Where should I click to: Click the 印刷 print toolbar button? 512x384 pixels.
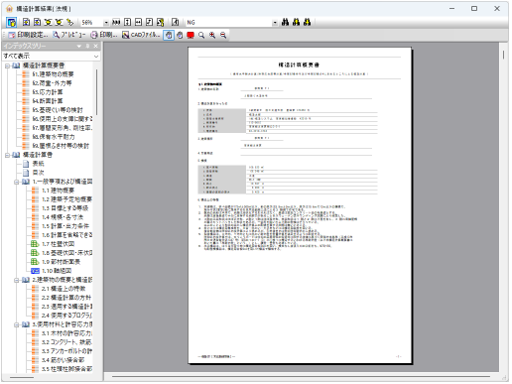click(x=104, y=35)
